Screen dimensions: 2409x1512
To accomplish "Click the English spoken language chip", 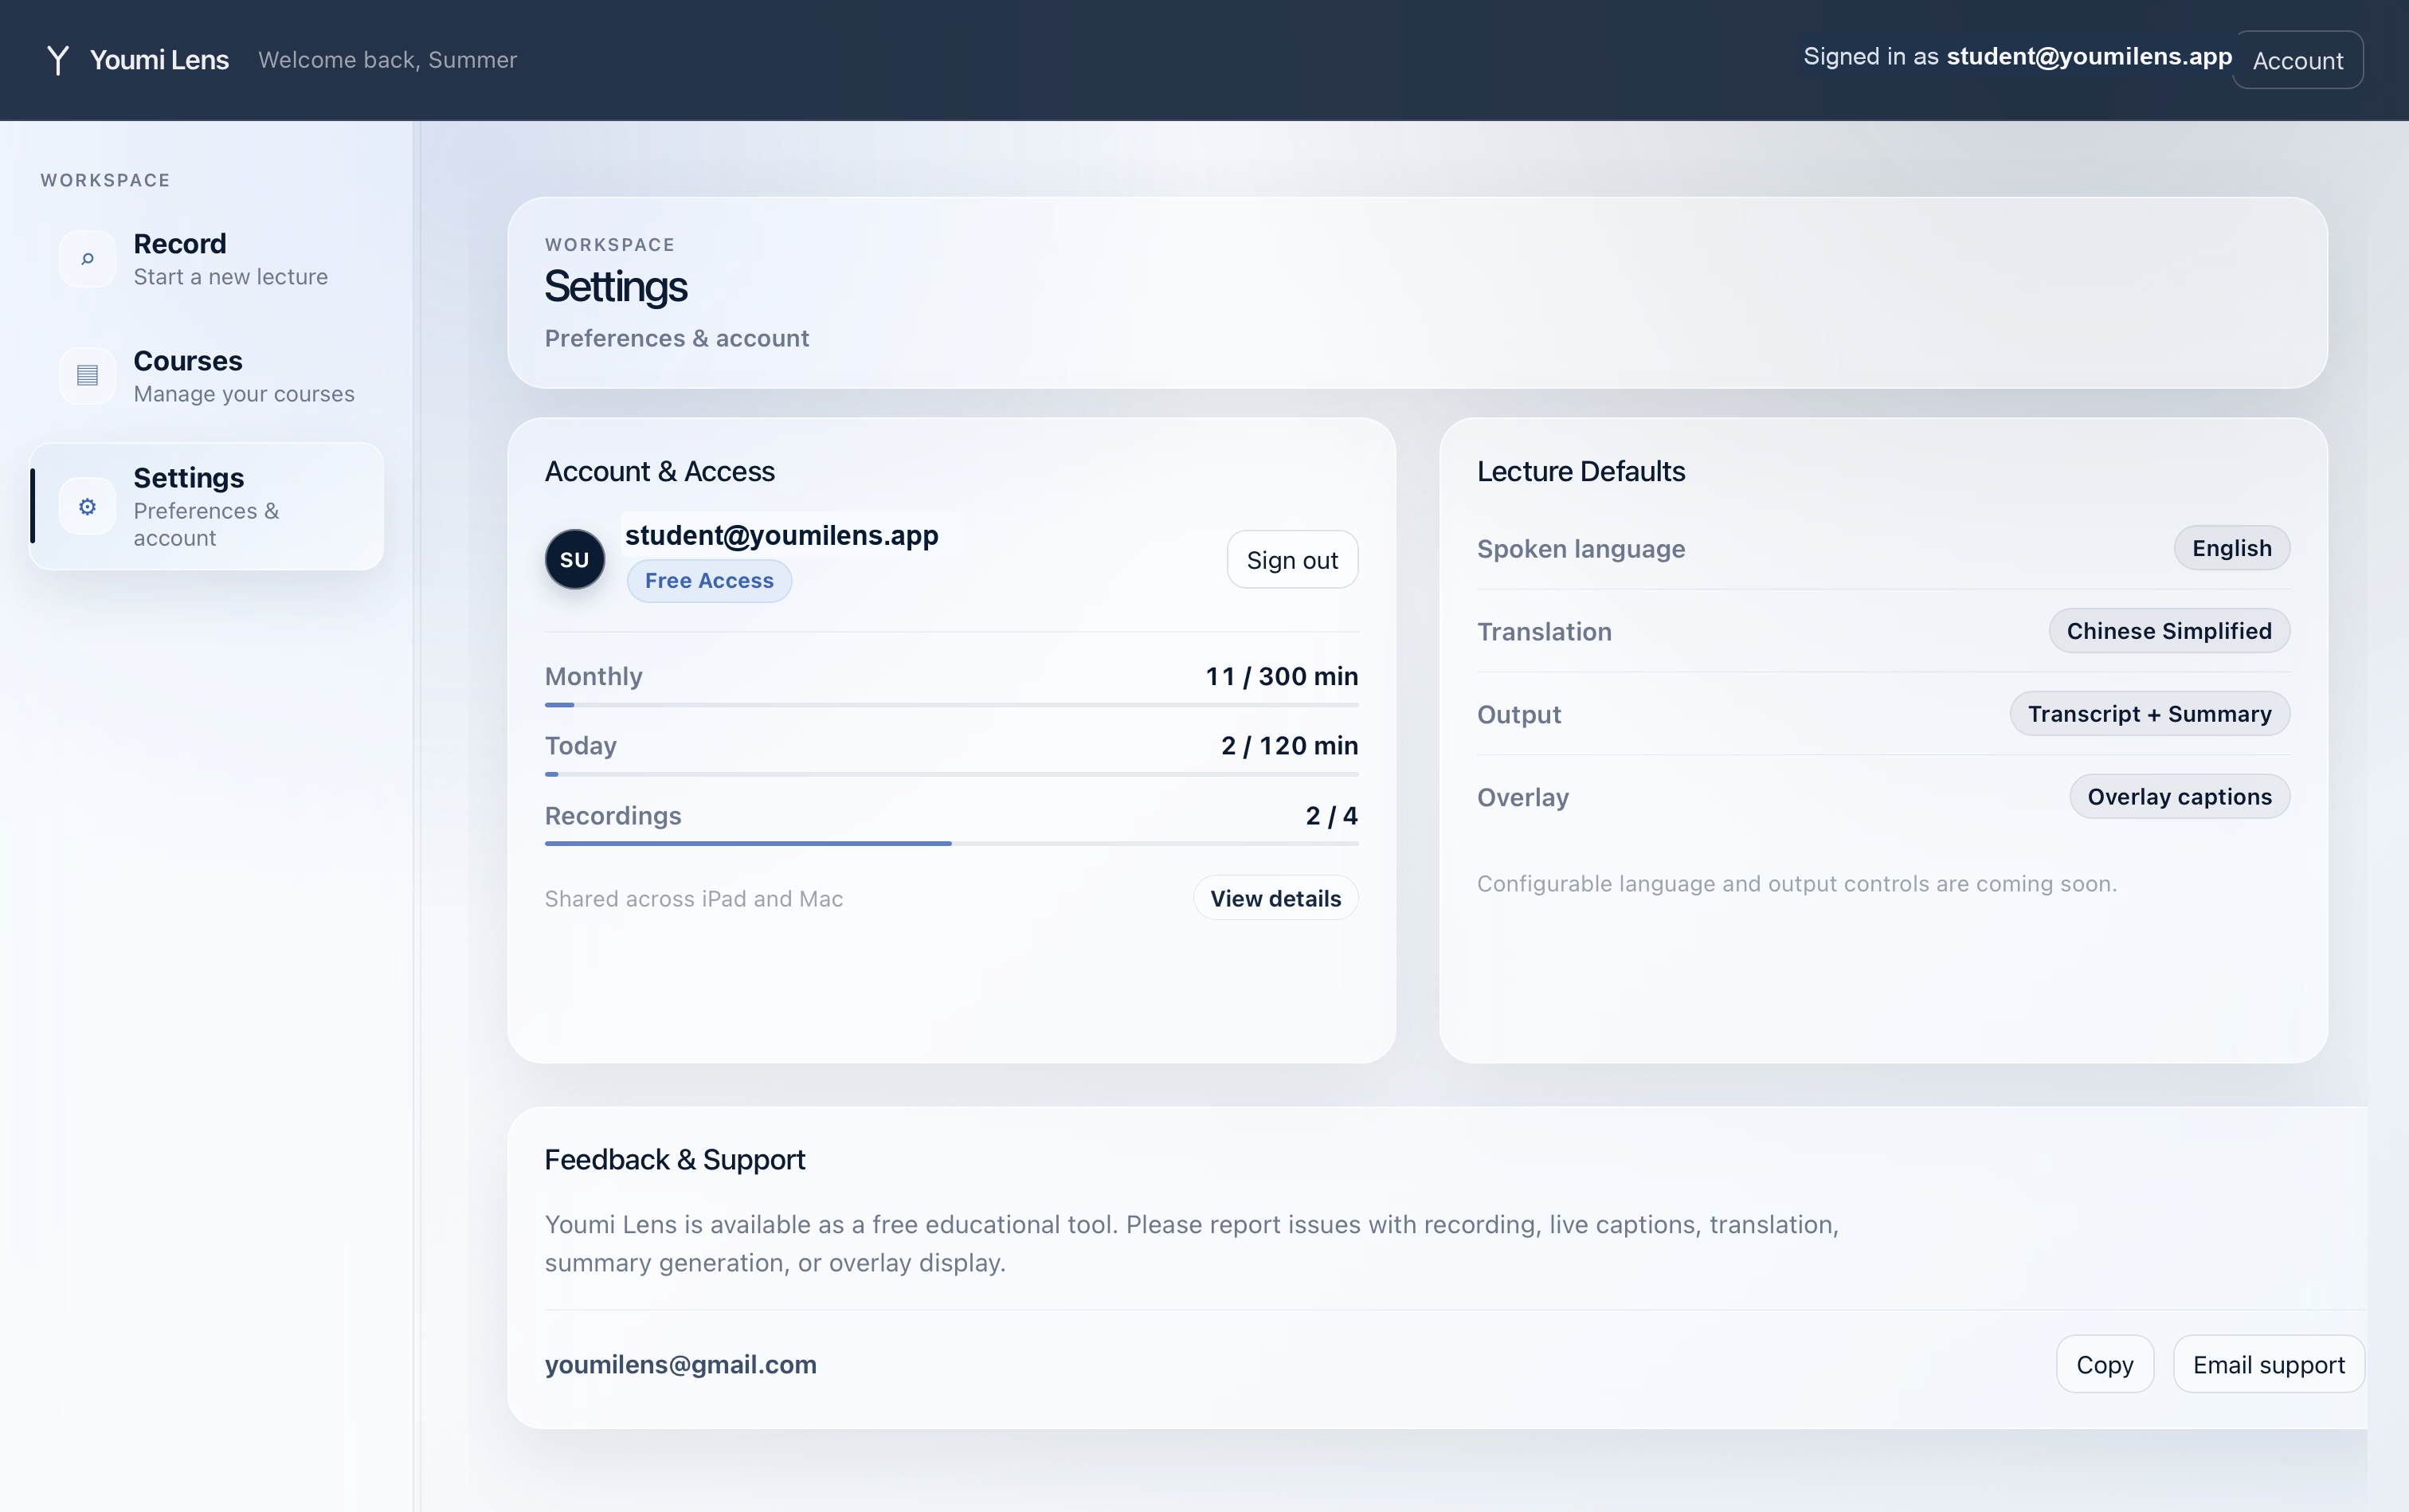I will click(x=2231, y=548).
